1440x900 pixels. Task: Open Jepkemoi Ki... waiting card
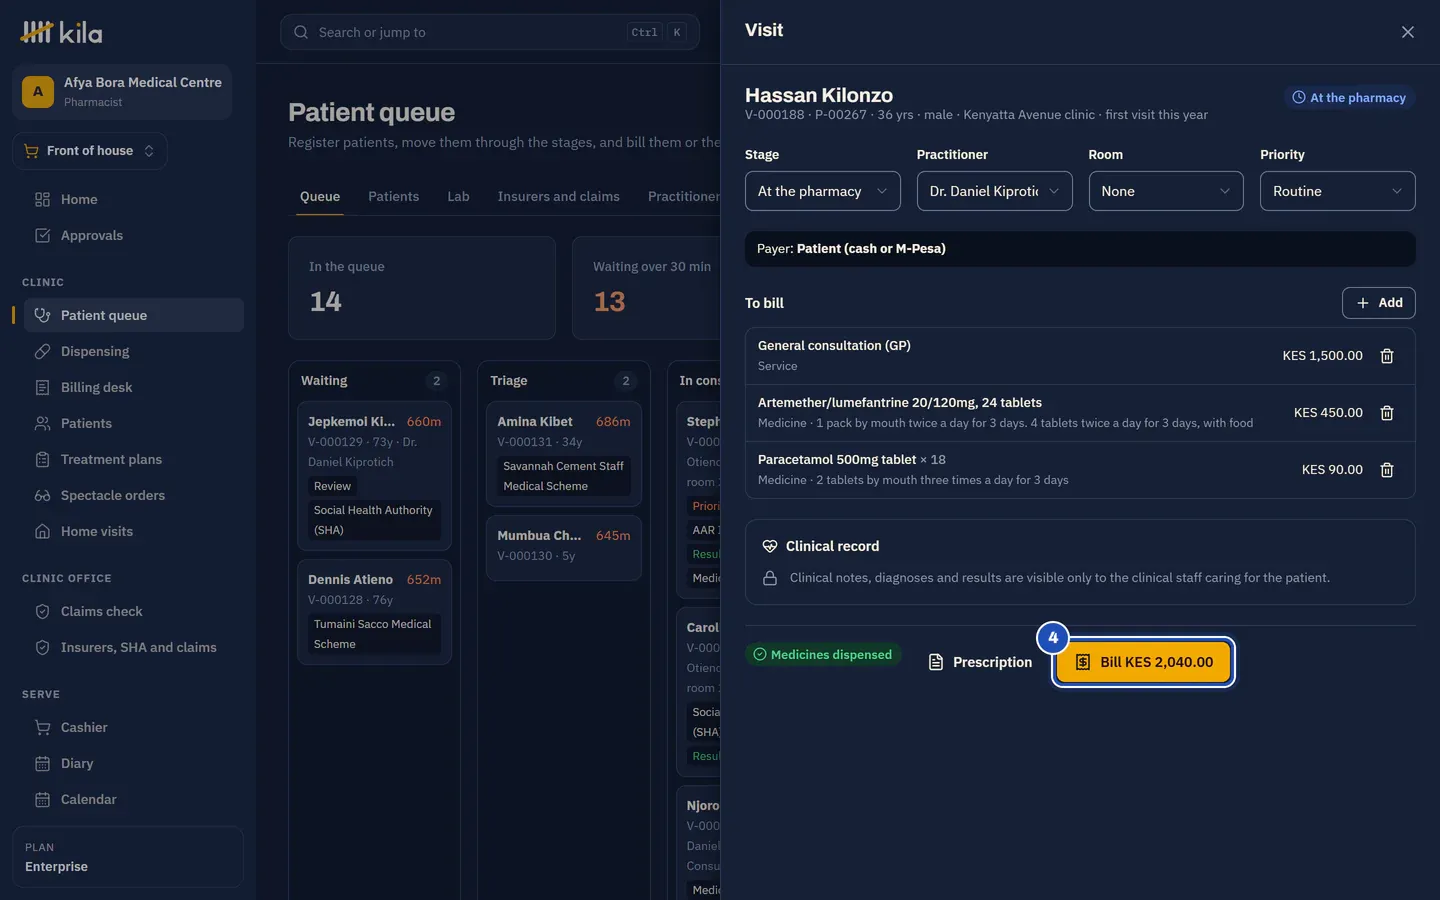tap(374, 475)
